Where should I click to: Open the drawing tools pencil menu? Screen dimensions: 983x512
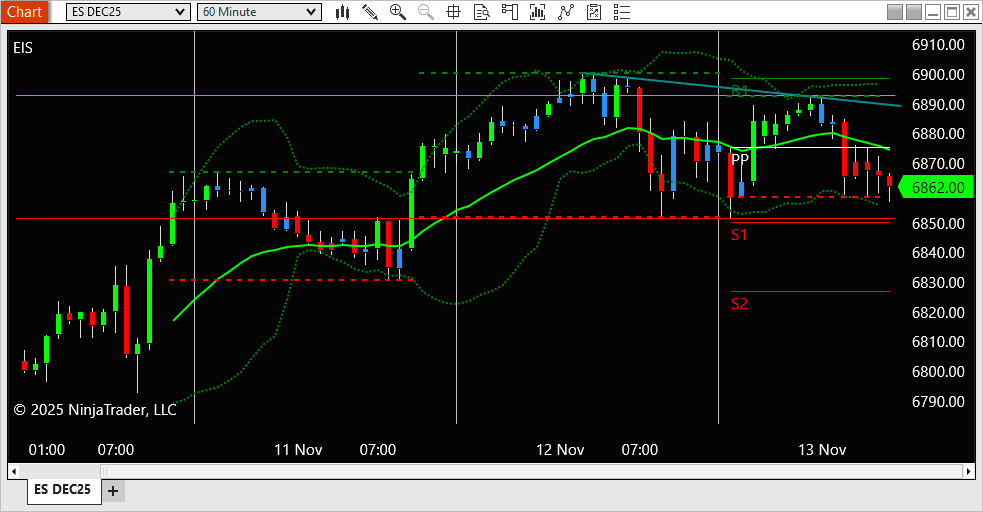pyautogui.click(x=370, y=12)
